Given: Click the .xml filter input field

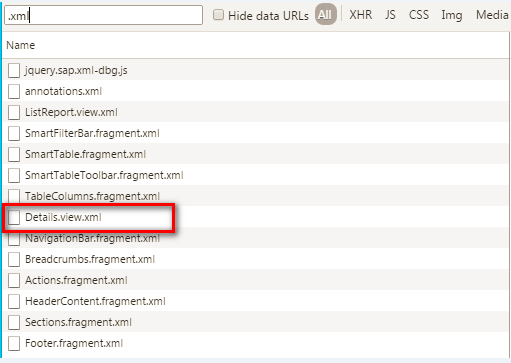Looking at the screenshot, I should (103, 15).
